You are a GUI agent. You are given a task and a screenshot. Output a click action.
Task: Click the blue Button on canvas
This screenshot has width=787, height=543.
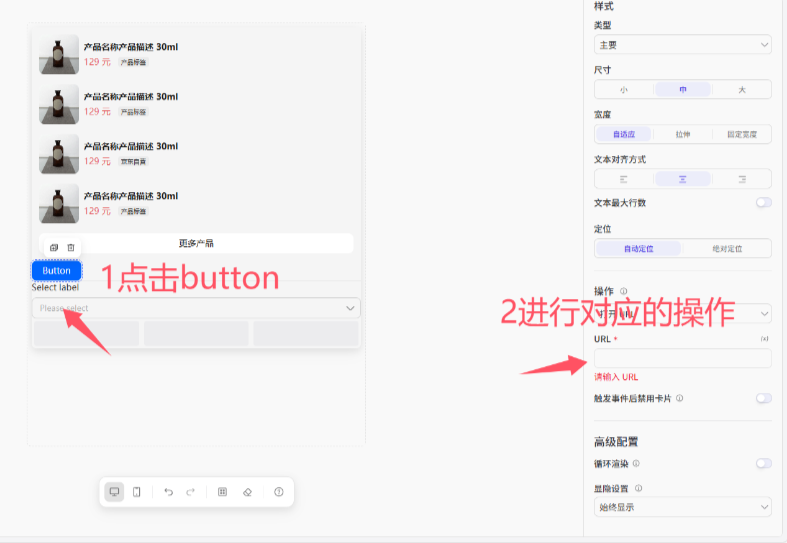click(x=56, y=270)
